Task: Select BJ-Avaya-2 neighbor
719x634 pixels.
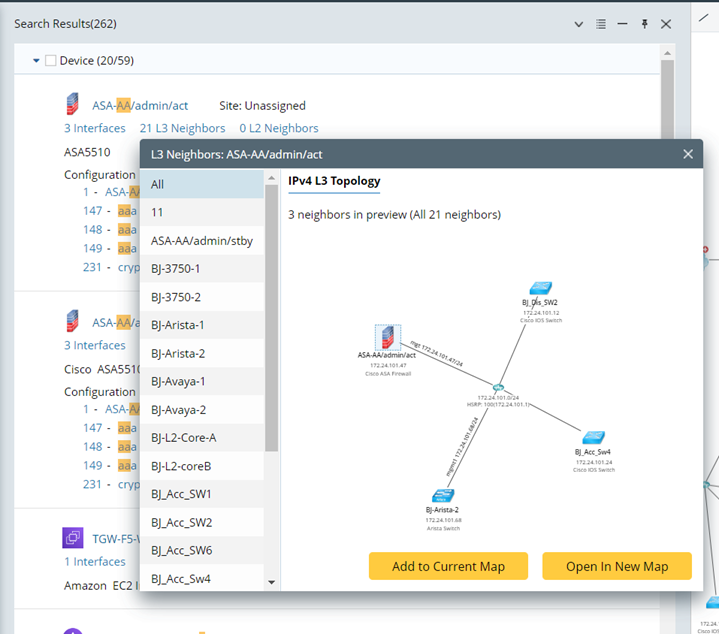Action: (202, 410)
